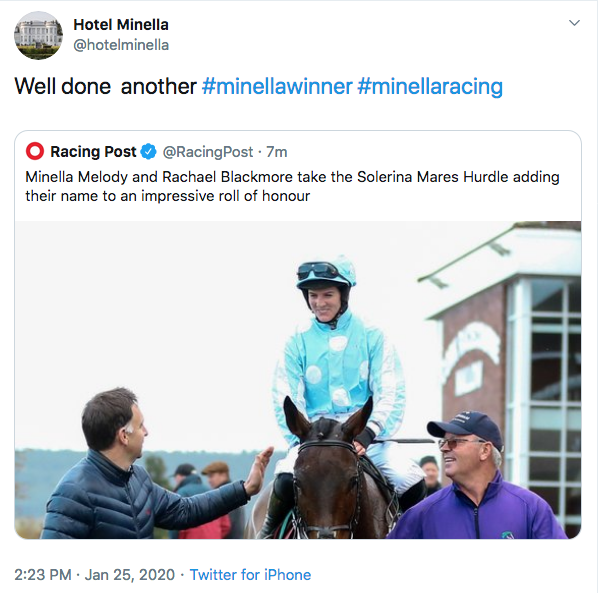
Task: Click the Jan 25, 2020 date
Action: pyautogui.click(x=132, y=575)
